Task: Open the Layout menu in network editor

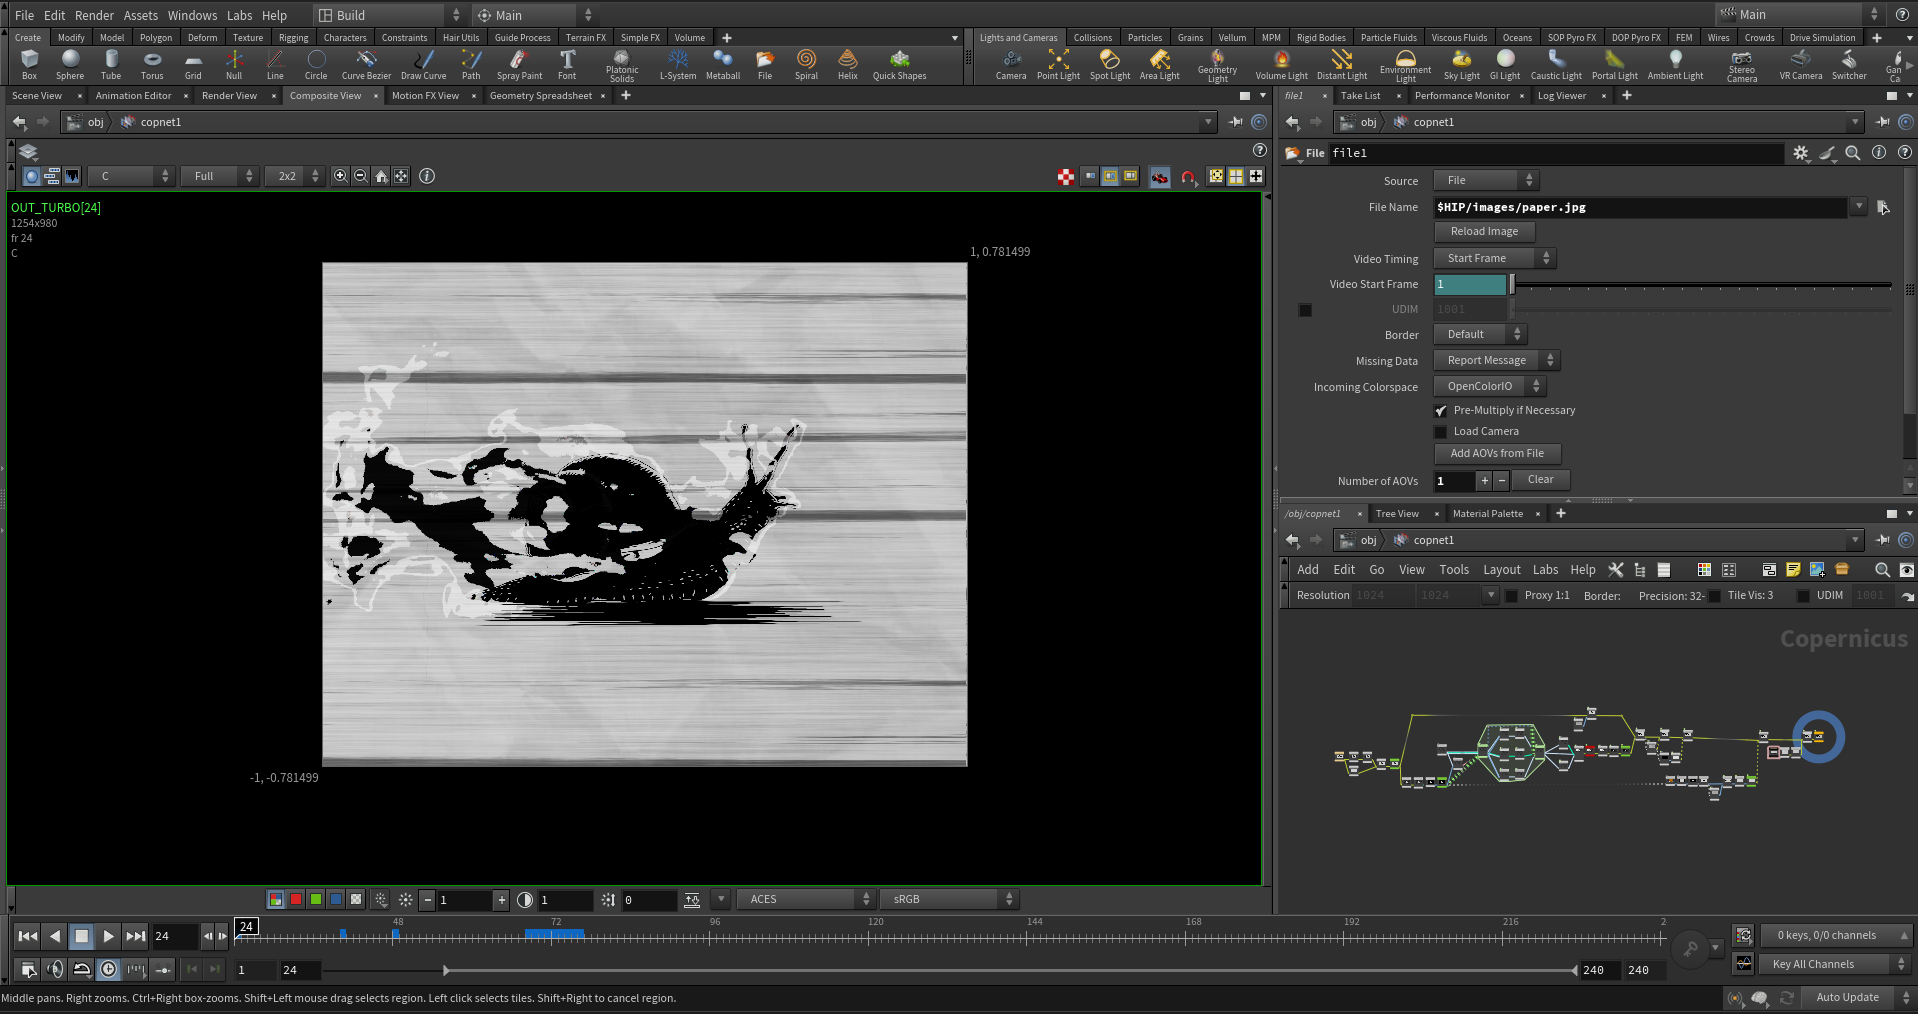Action: (1502, 570)
